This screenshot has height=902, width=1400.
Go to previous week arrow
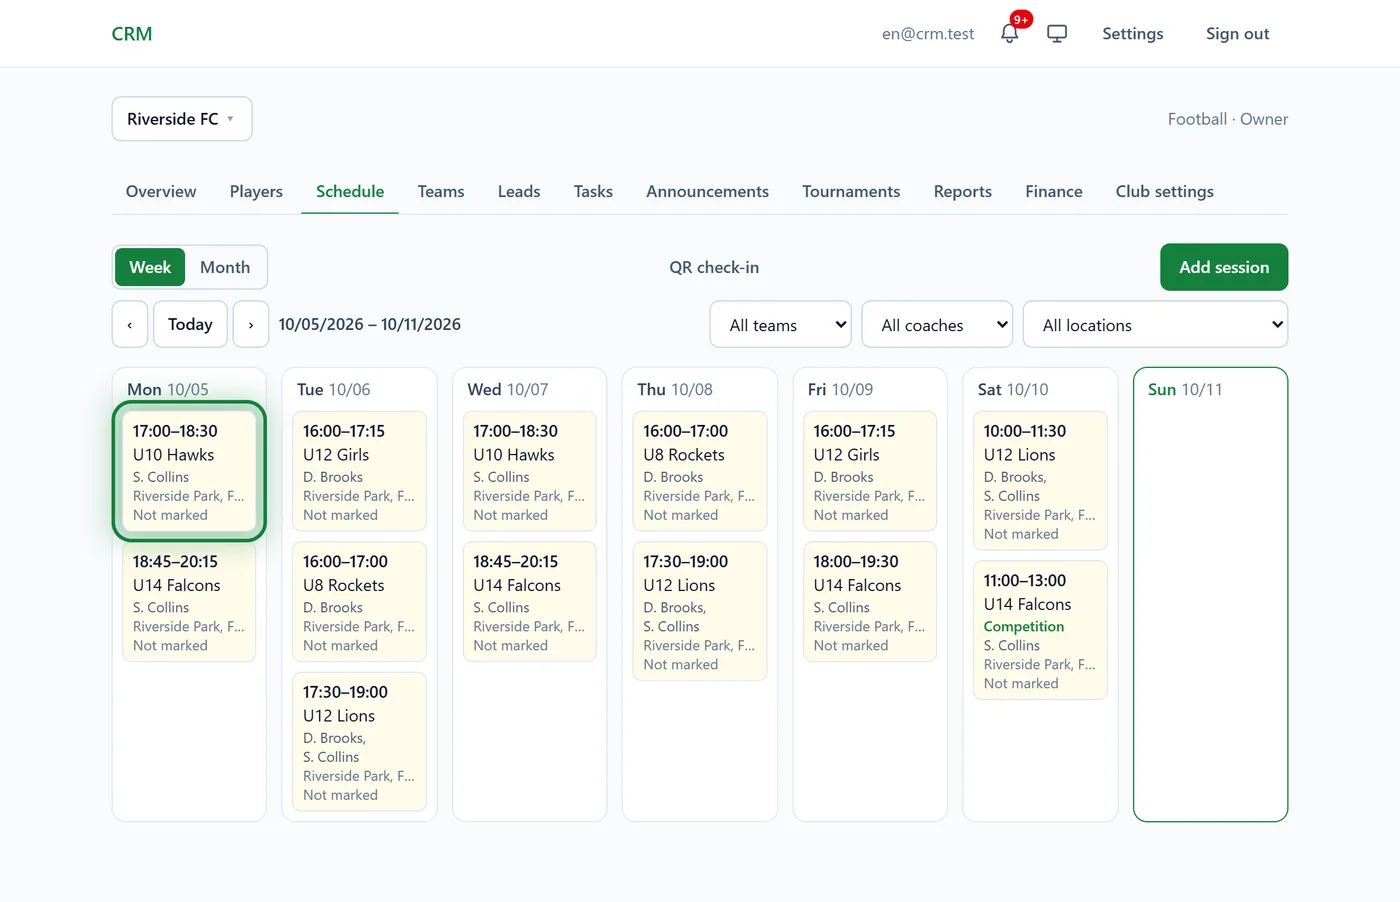click(x=130, y=324)
